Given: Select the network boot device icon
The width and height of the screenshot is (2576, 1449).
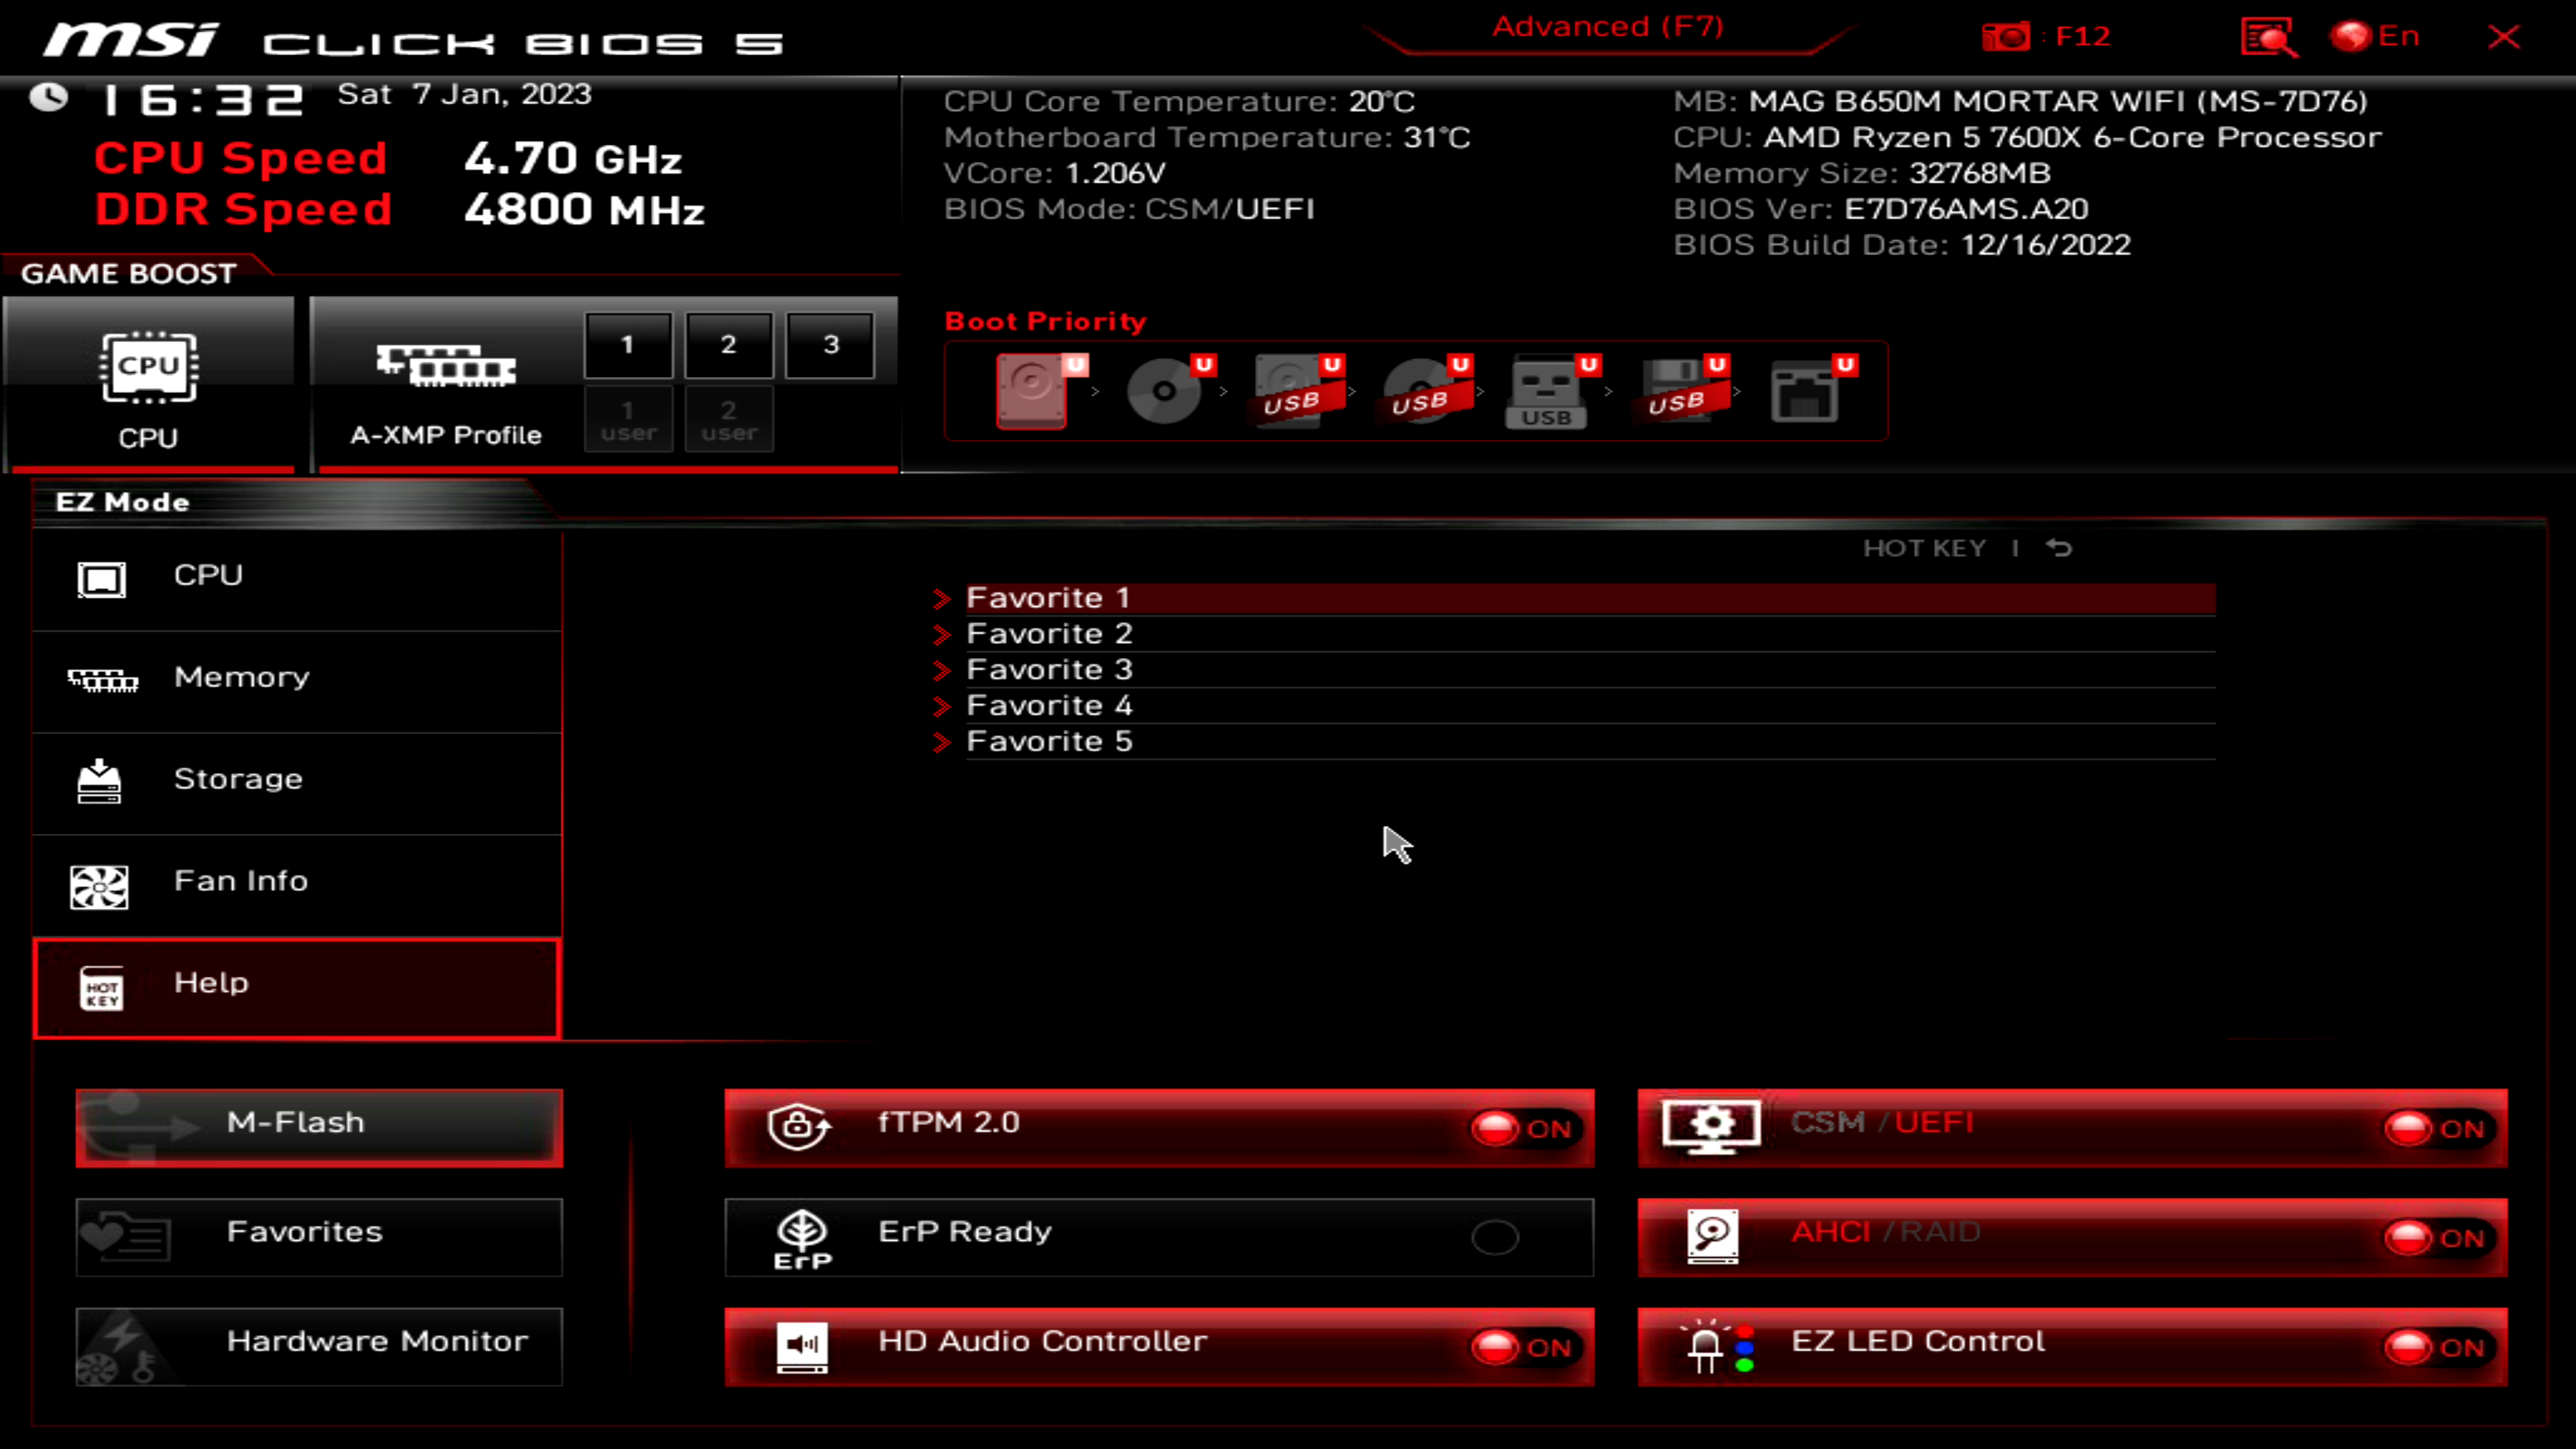Looking at the screenshot, I should pyautogui.click(x=1804, y=391).
